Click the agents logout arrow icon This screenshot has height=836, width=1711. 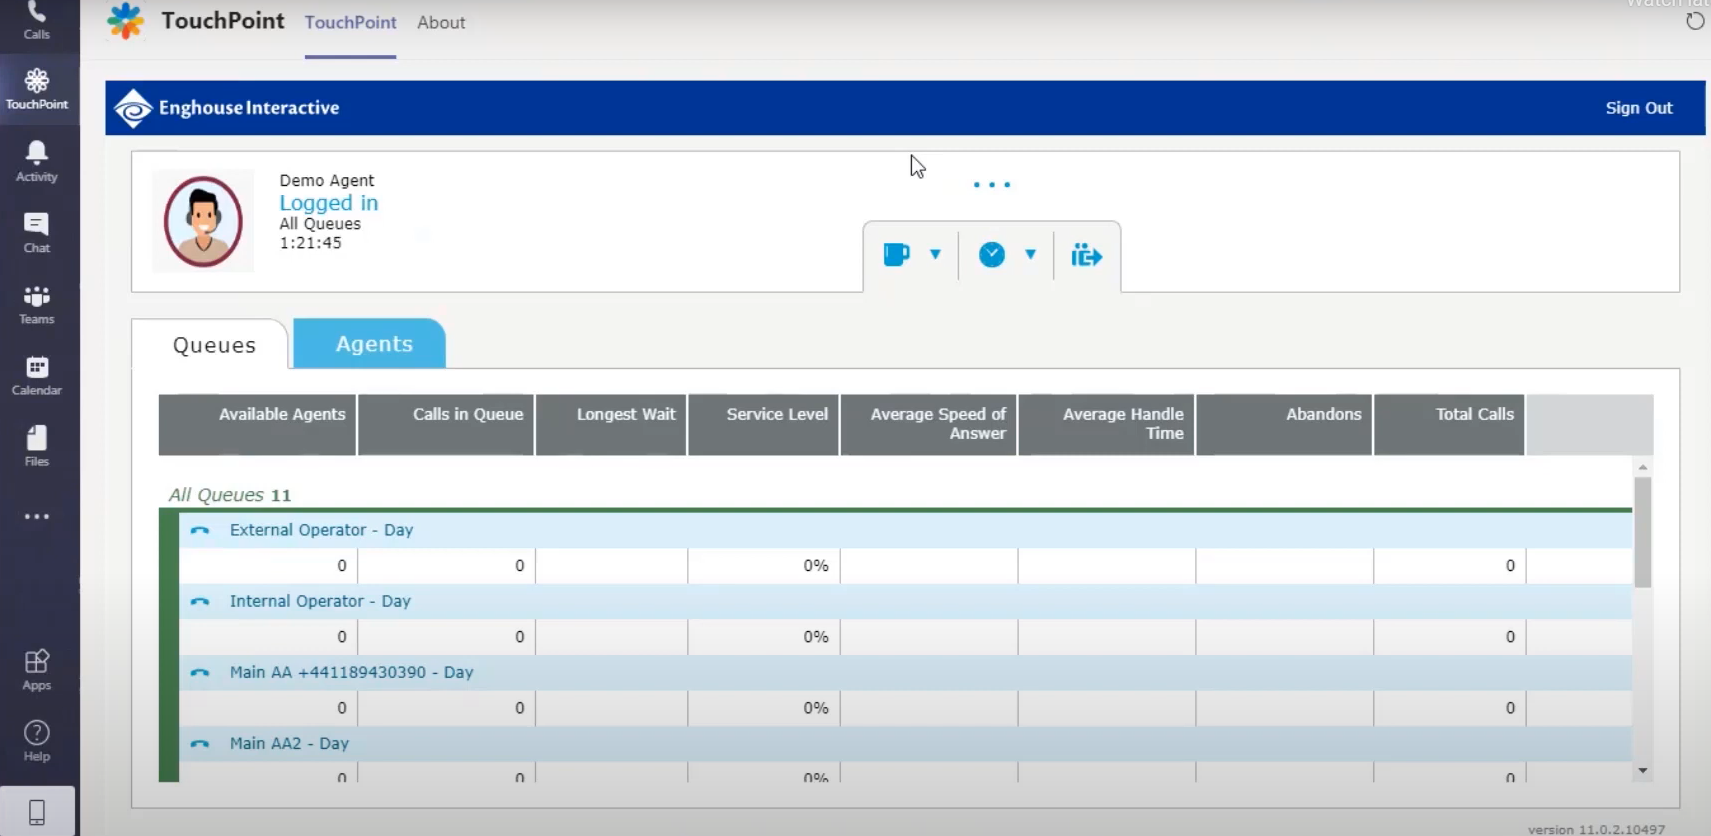[x=1086, y=256]
